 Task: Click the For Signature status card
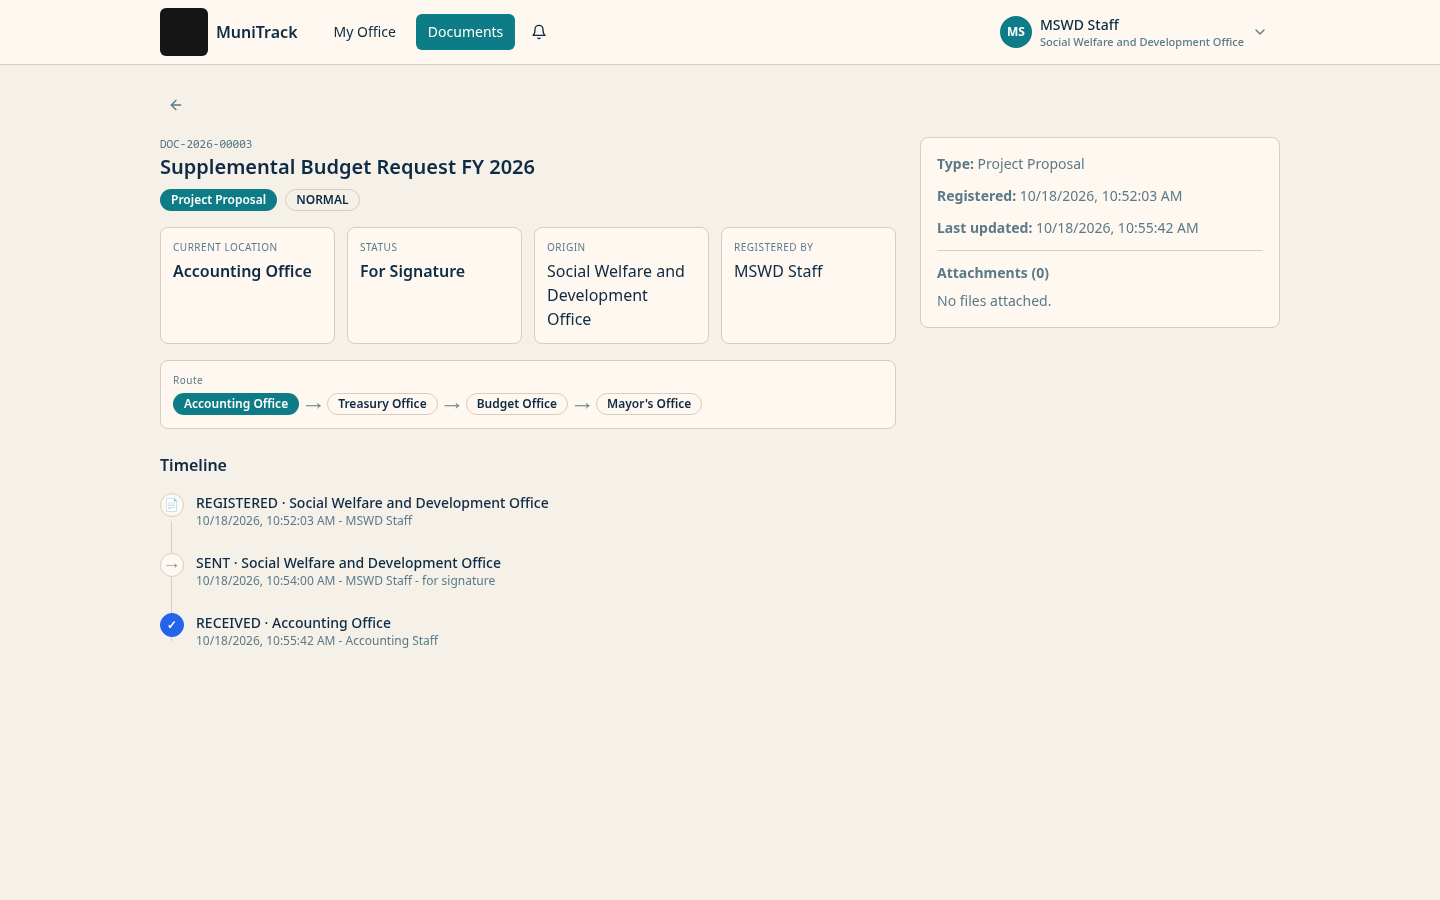point(434,286)
